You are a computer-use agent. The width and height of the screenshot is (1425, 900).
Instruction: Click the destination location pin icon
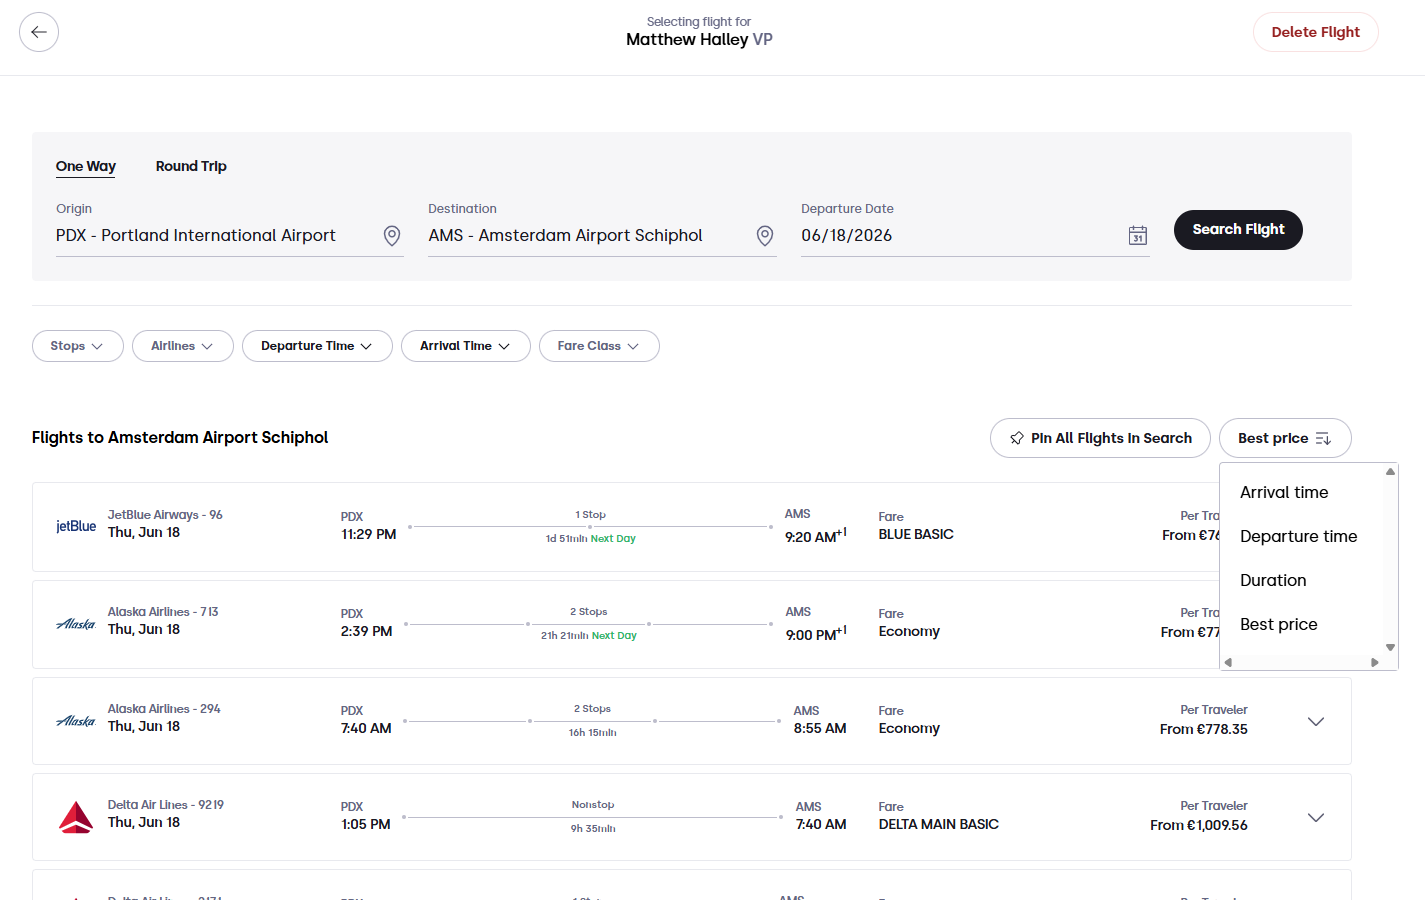click(765, 235)
